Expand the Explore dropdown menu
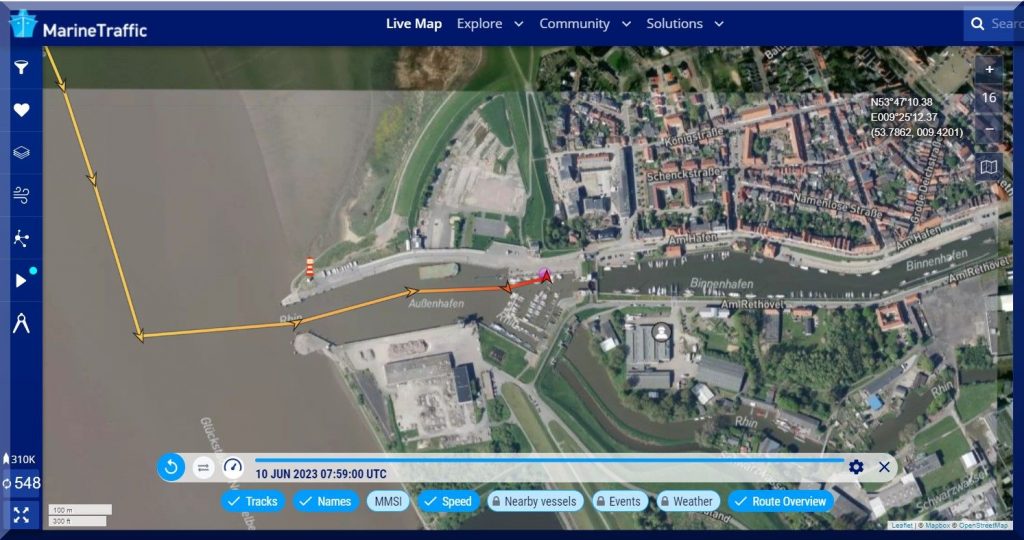Image resolution: width=1024 pixels, height=540 pixels. (489, 24)
